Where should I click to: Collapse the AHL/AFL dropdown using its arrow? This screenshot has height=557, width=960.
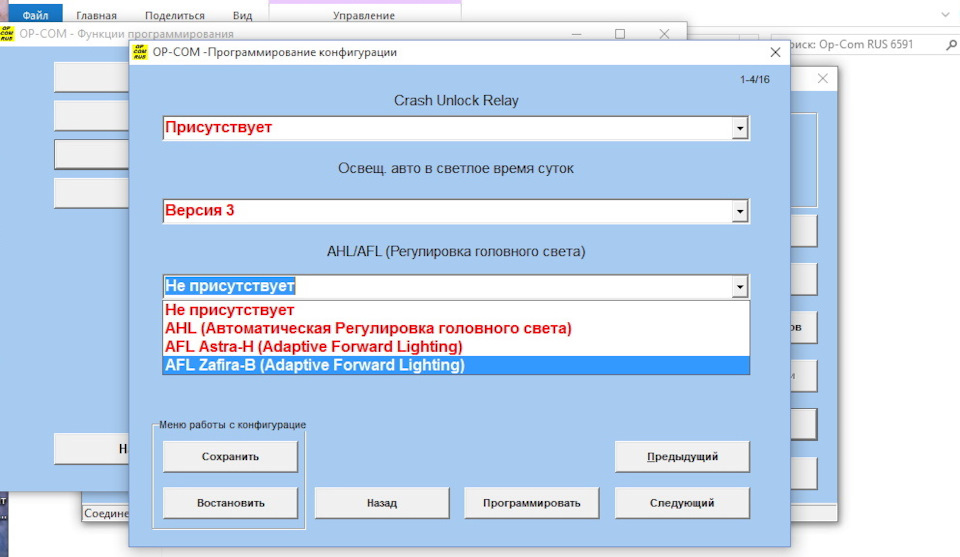(739, 287)
